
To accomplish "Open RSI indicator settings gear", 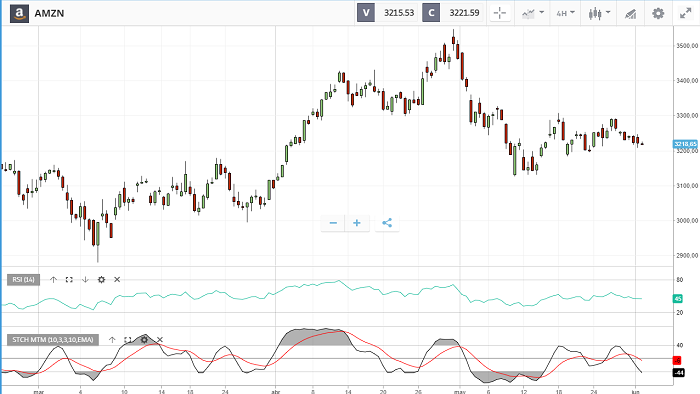I will pos(101,280).
